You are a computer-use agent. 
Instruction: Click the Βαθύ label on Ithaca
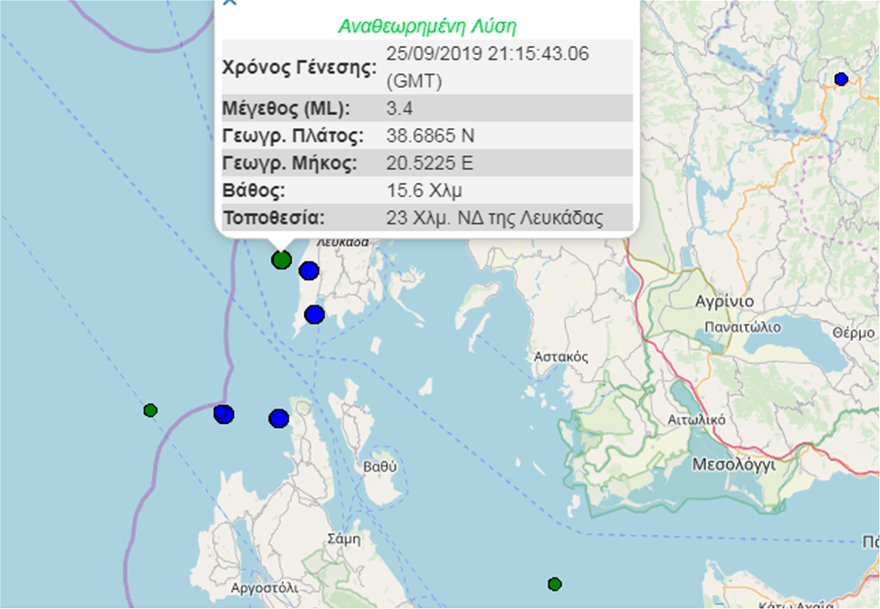coord(380,467)
